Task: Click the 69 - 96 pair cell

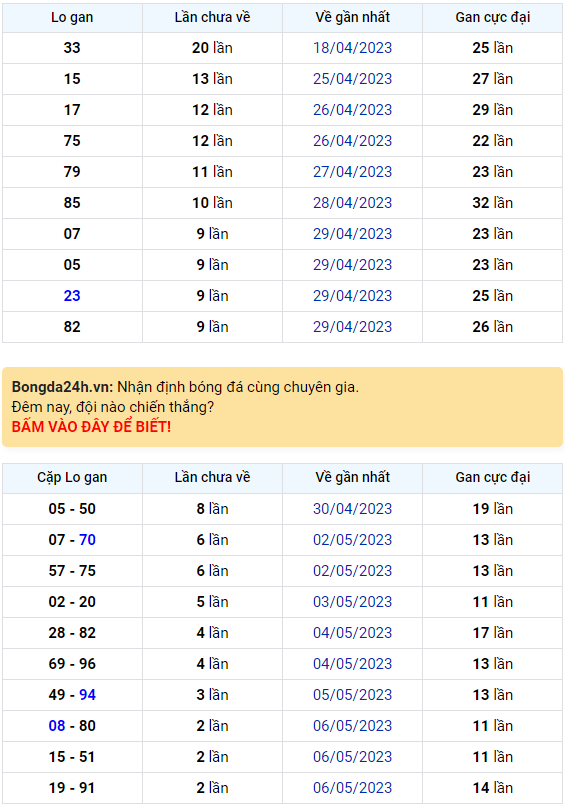Action: [72, 664]
